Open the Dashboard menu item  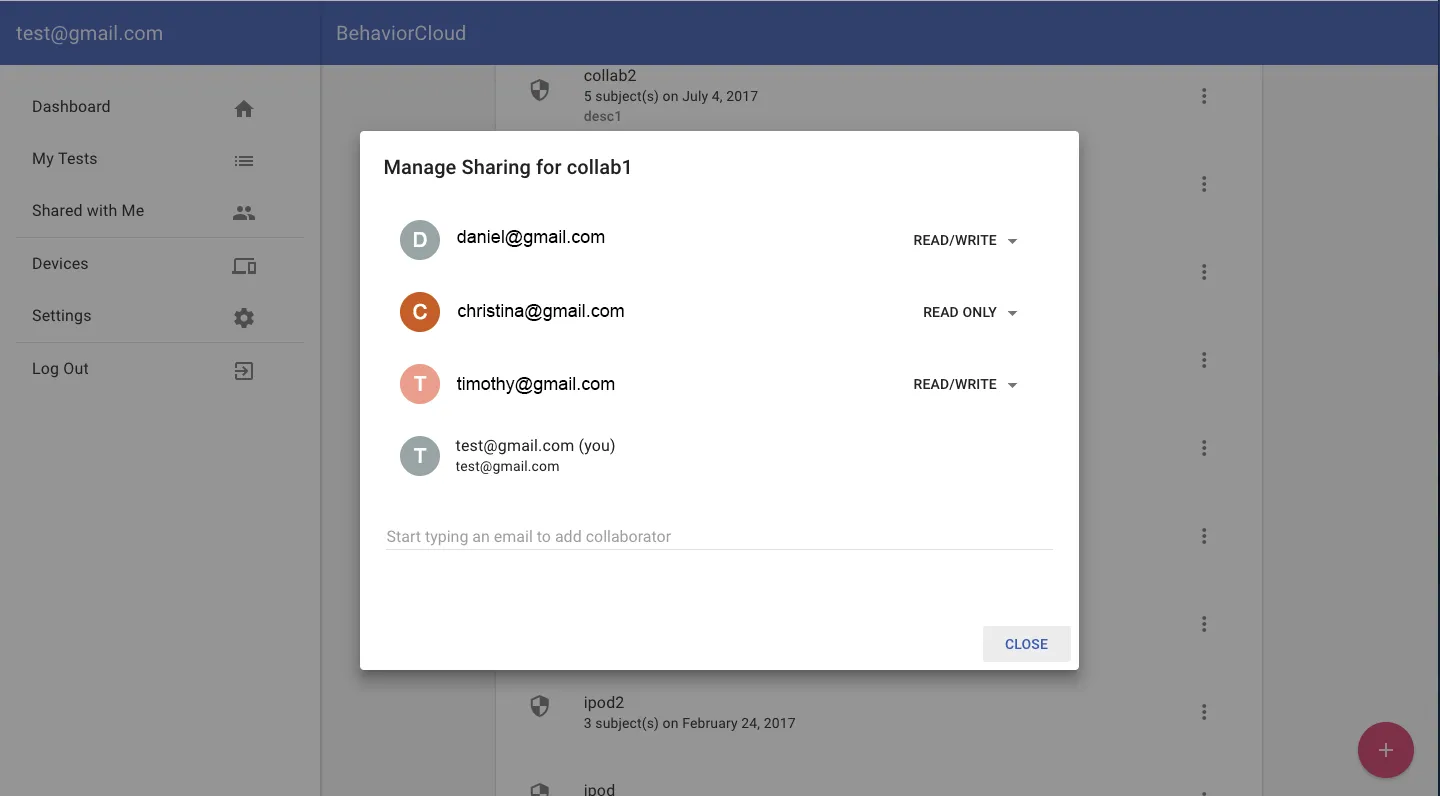tap(160, 107)
